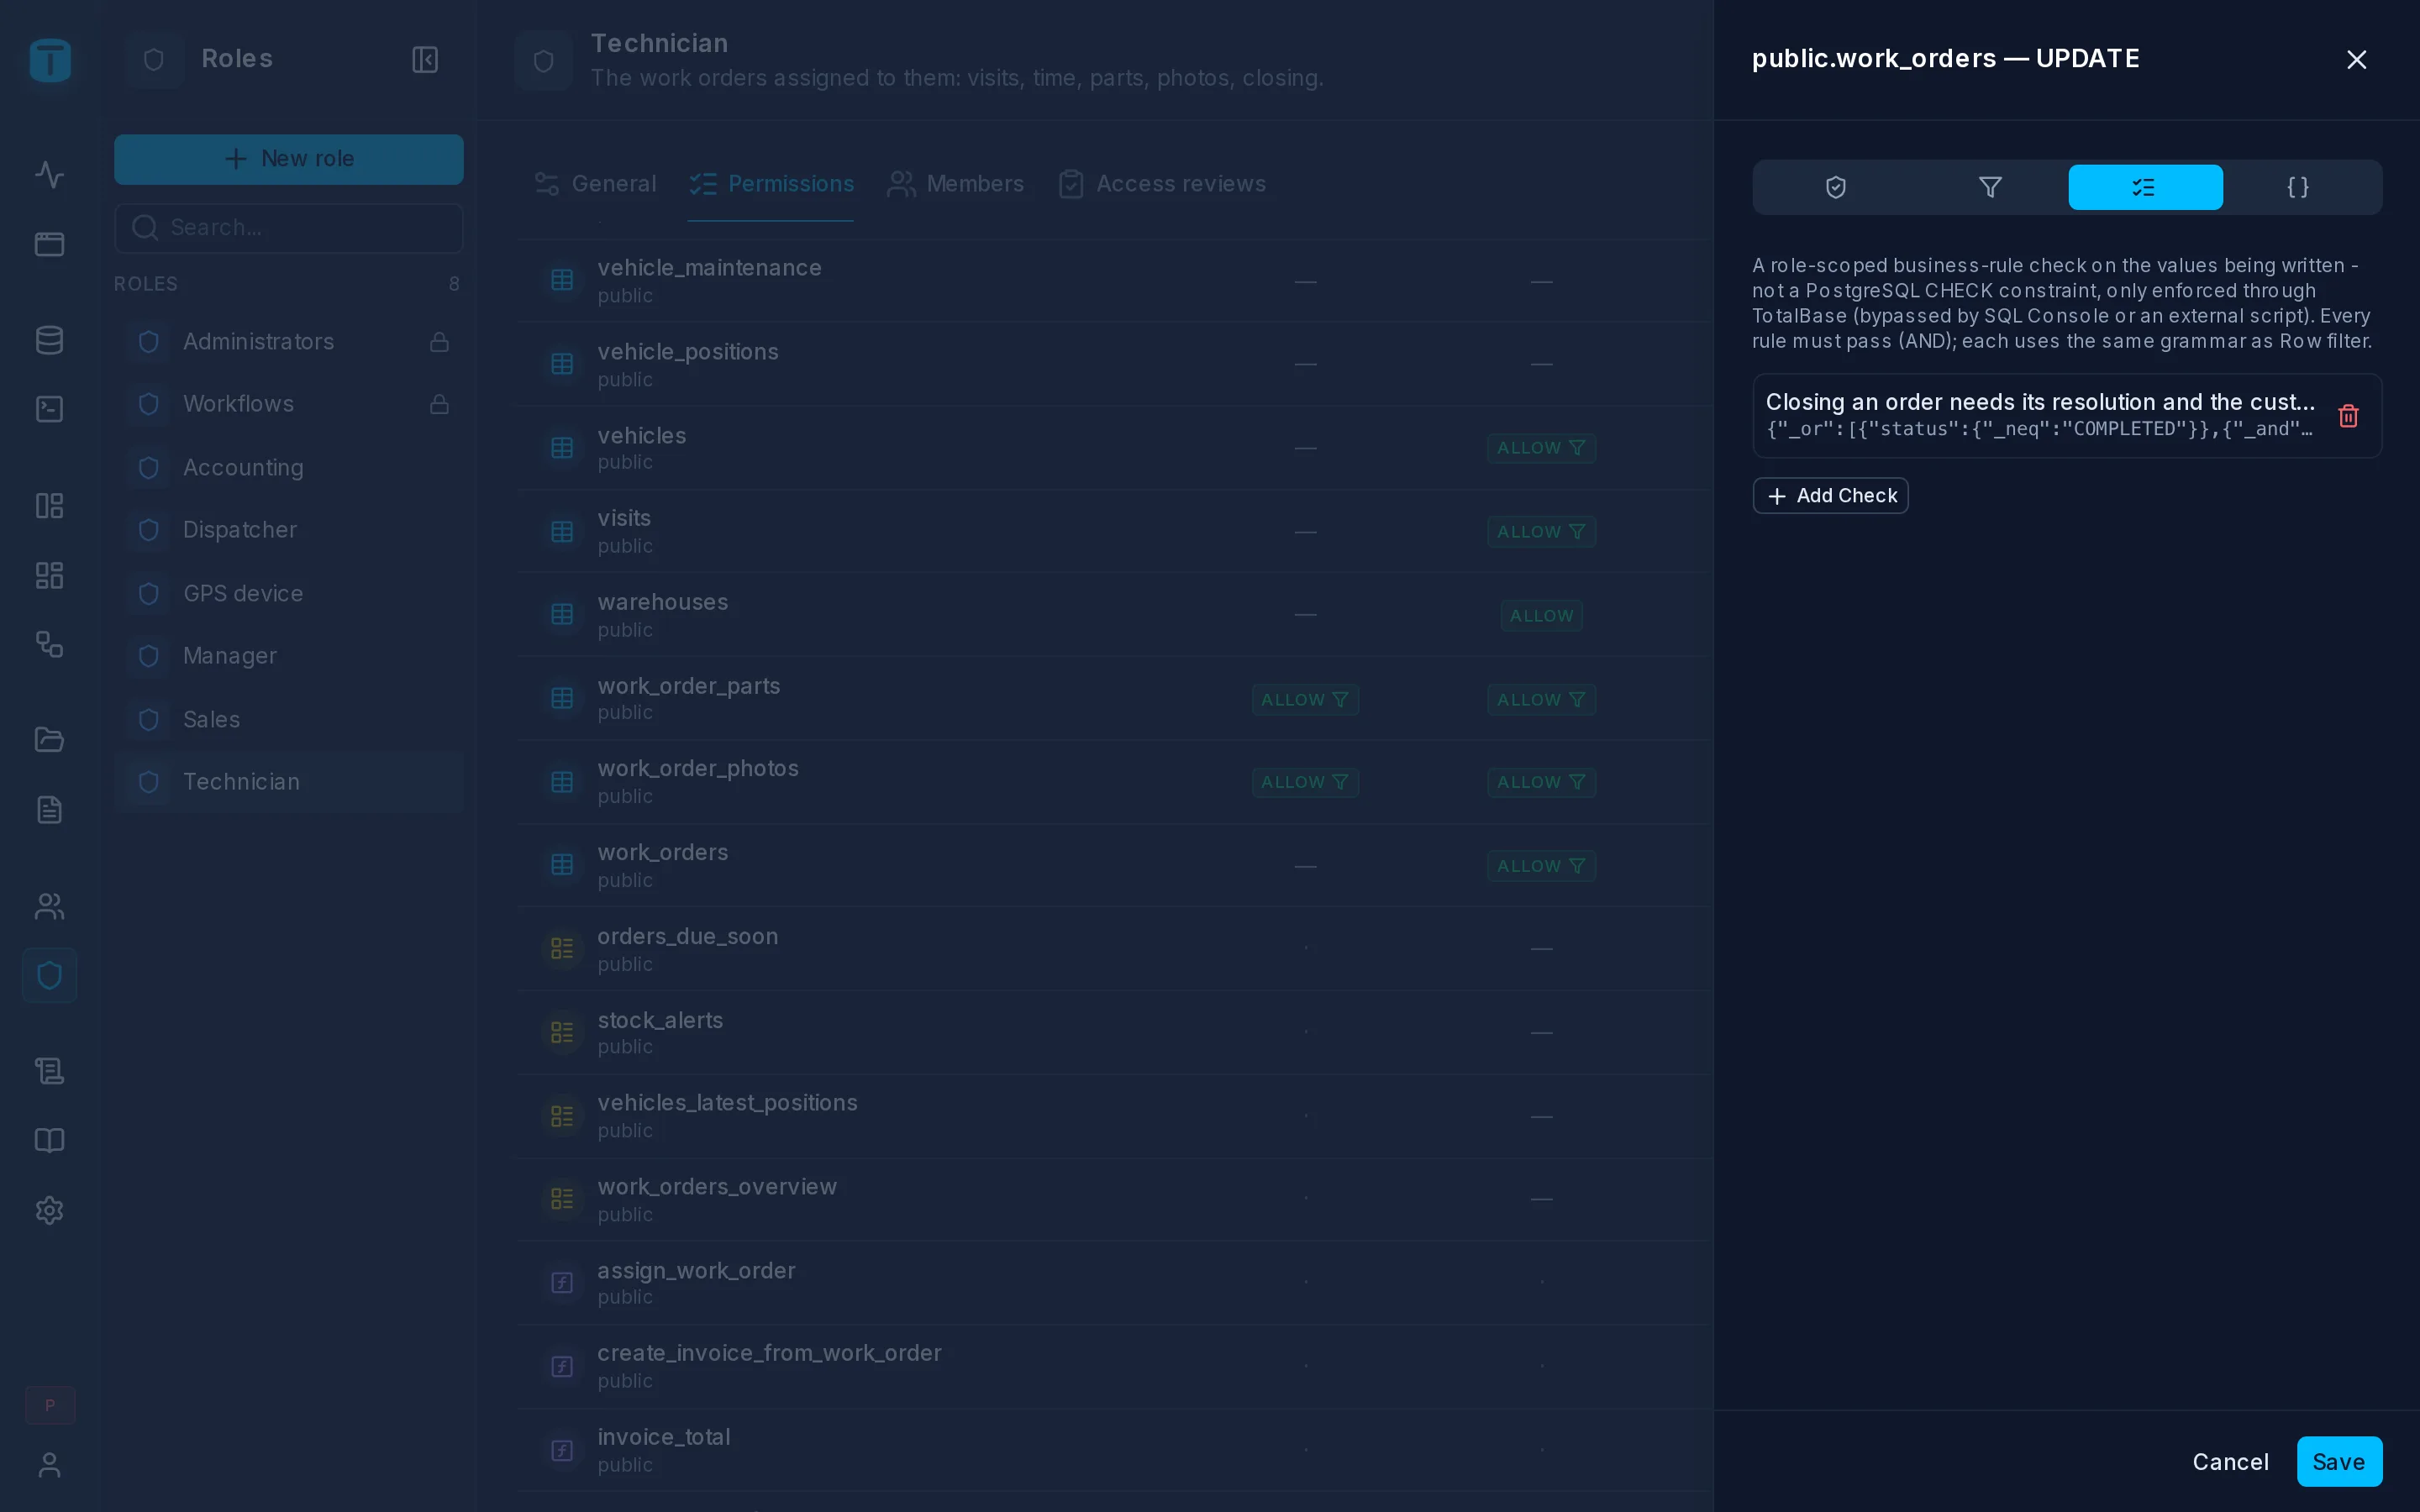Click the Add Check button
The image size is (2420, 1512).
click(x=1830, y=496)
